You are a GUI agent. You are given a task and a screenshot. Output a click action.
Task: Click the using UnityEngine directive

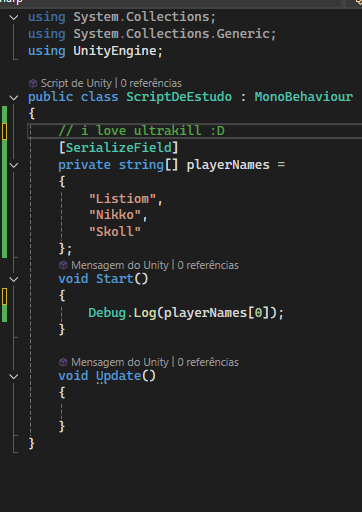[x=95, y=51]
